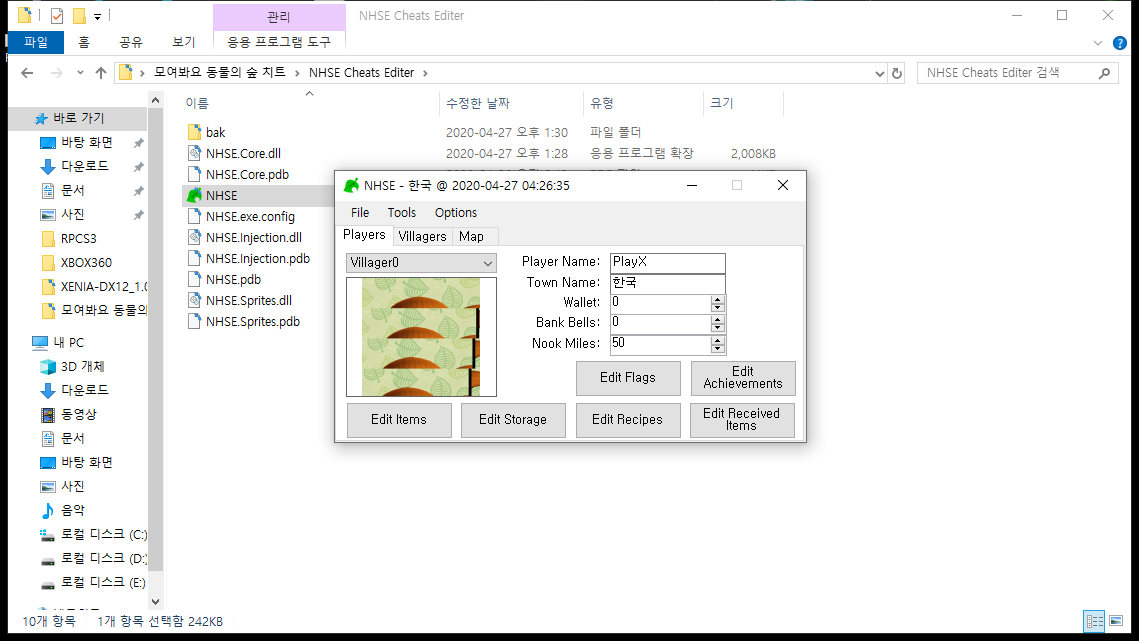Click the player photo thumbnail
The height and width of the screenshot is (641, 1139).
tap(421, 337)
